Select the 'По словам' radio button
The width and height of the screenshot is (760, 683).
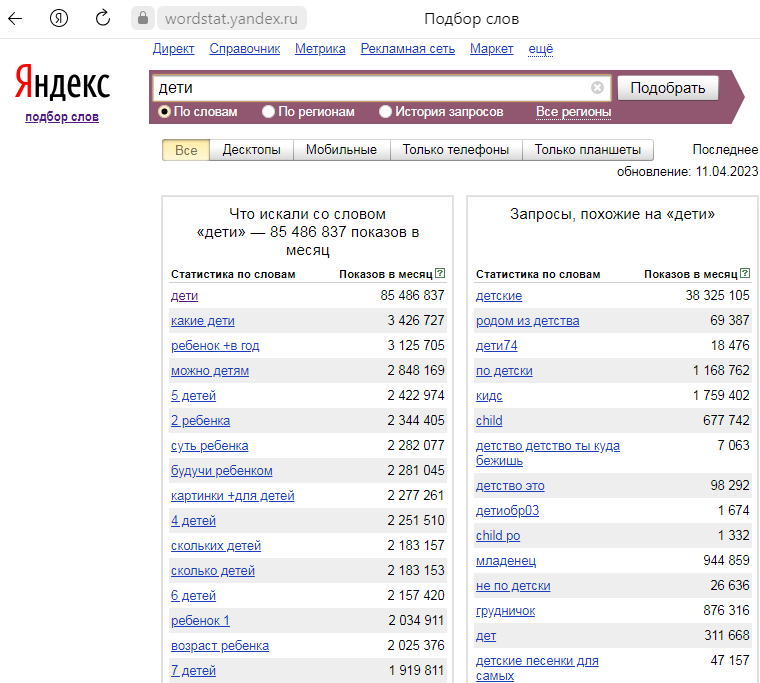(x=164, y=111)
